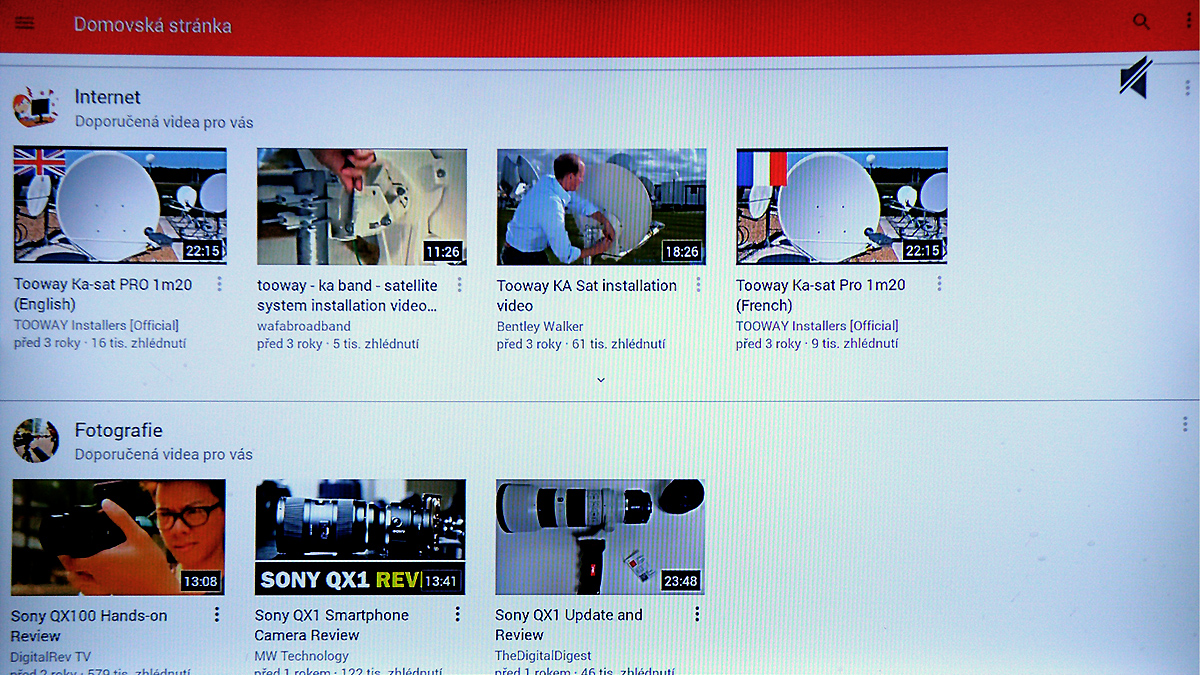Play the 23:48 Sony QX1 Update thumbnail
The height and width of the screenshot is (675, 1200).
(600, 537)
